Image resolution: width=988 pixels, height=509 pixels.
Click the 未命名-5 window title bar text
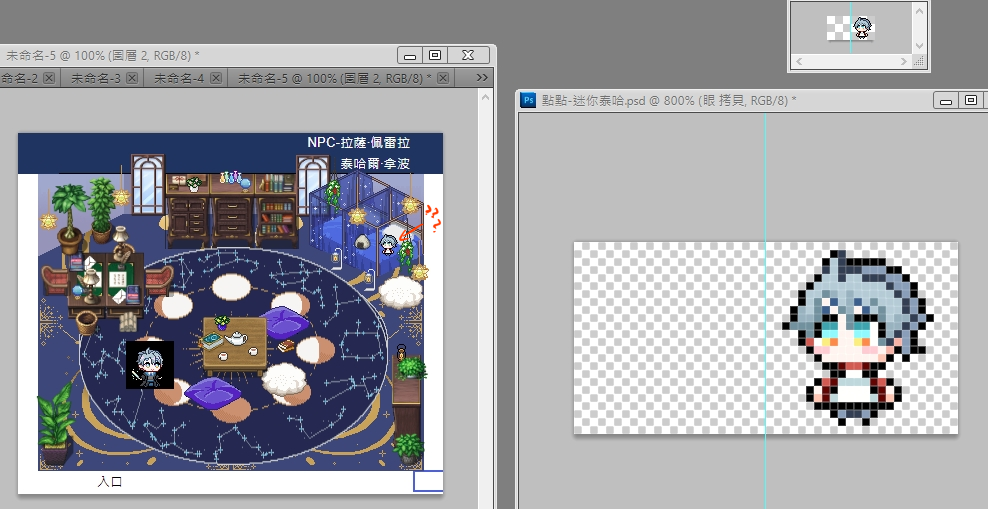coord(103,55)
